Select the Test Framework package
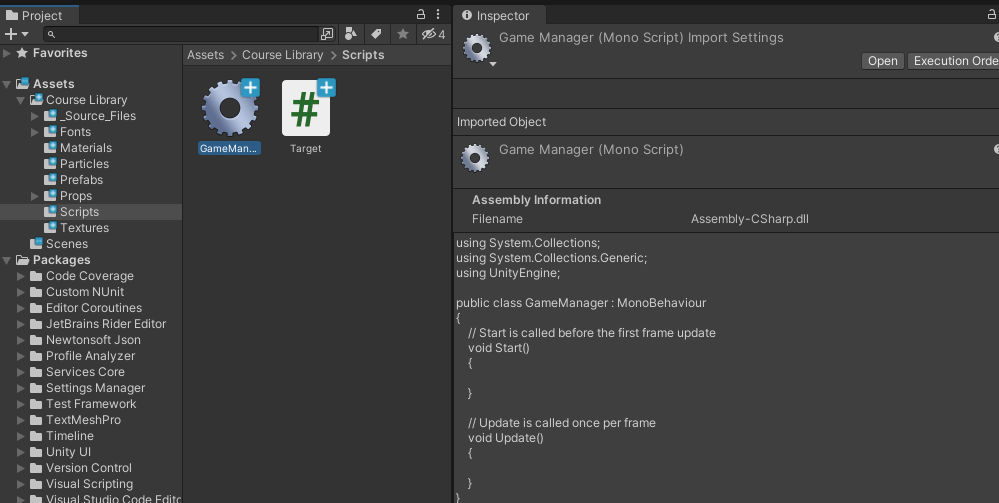The height and width of the screenshot is (503, 999). pos(91,404)
